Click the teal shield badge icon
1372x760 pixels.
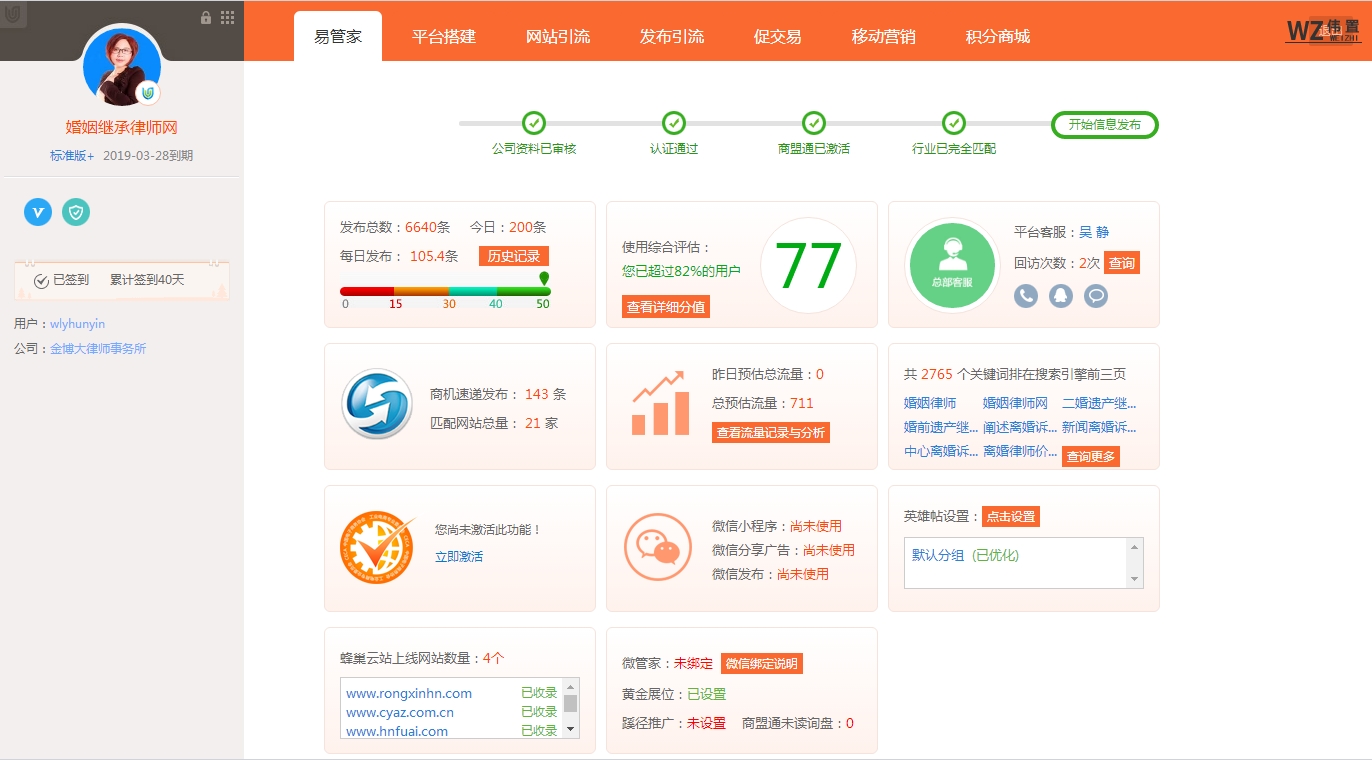click(x=76, y=212)
